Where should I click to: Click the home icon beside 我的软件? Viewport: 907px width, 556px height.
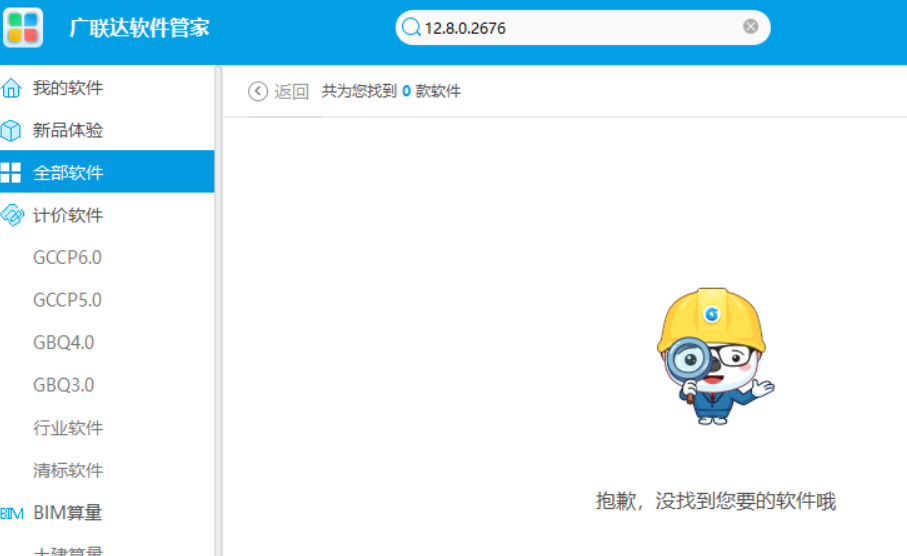point(11,88)
